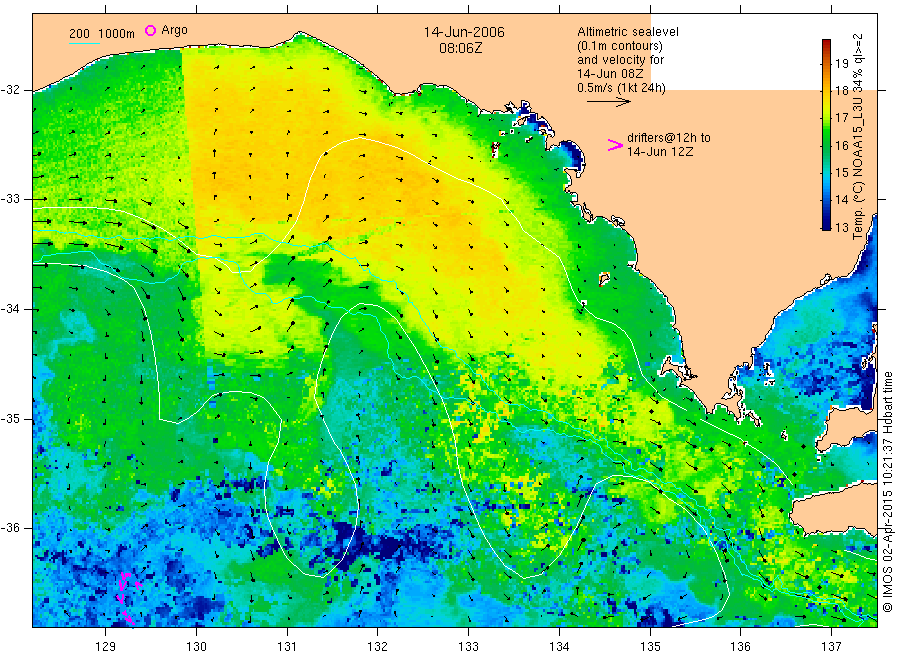Image resolution: width=900 pixels, height=660 pixels.
Task: Click the temperature color bar
Action: coord(826,135)
